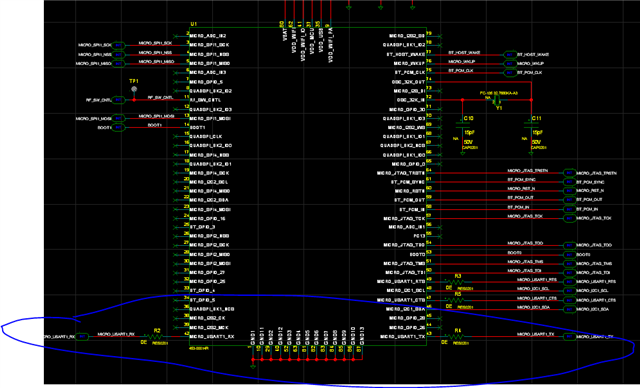This screenshot has height=388, width=640.
Task: Click the RF_SW_CNTL net port symbol
Action: pyautogui.click(x=118, y=100)
